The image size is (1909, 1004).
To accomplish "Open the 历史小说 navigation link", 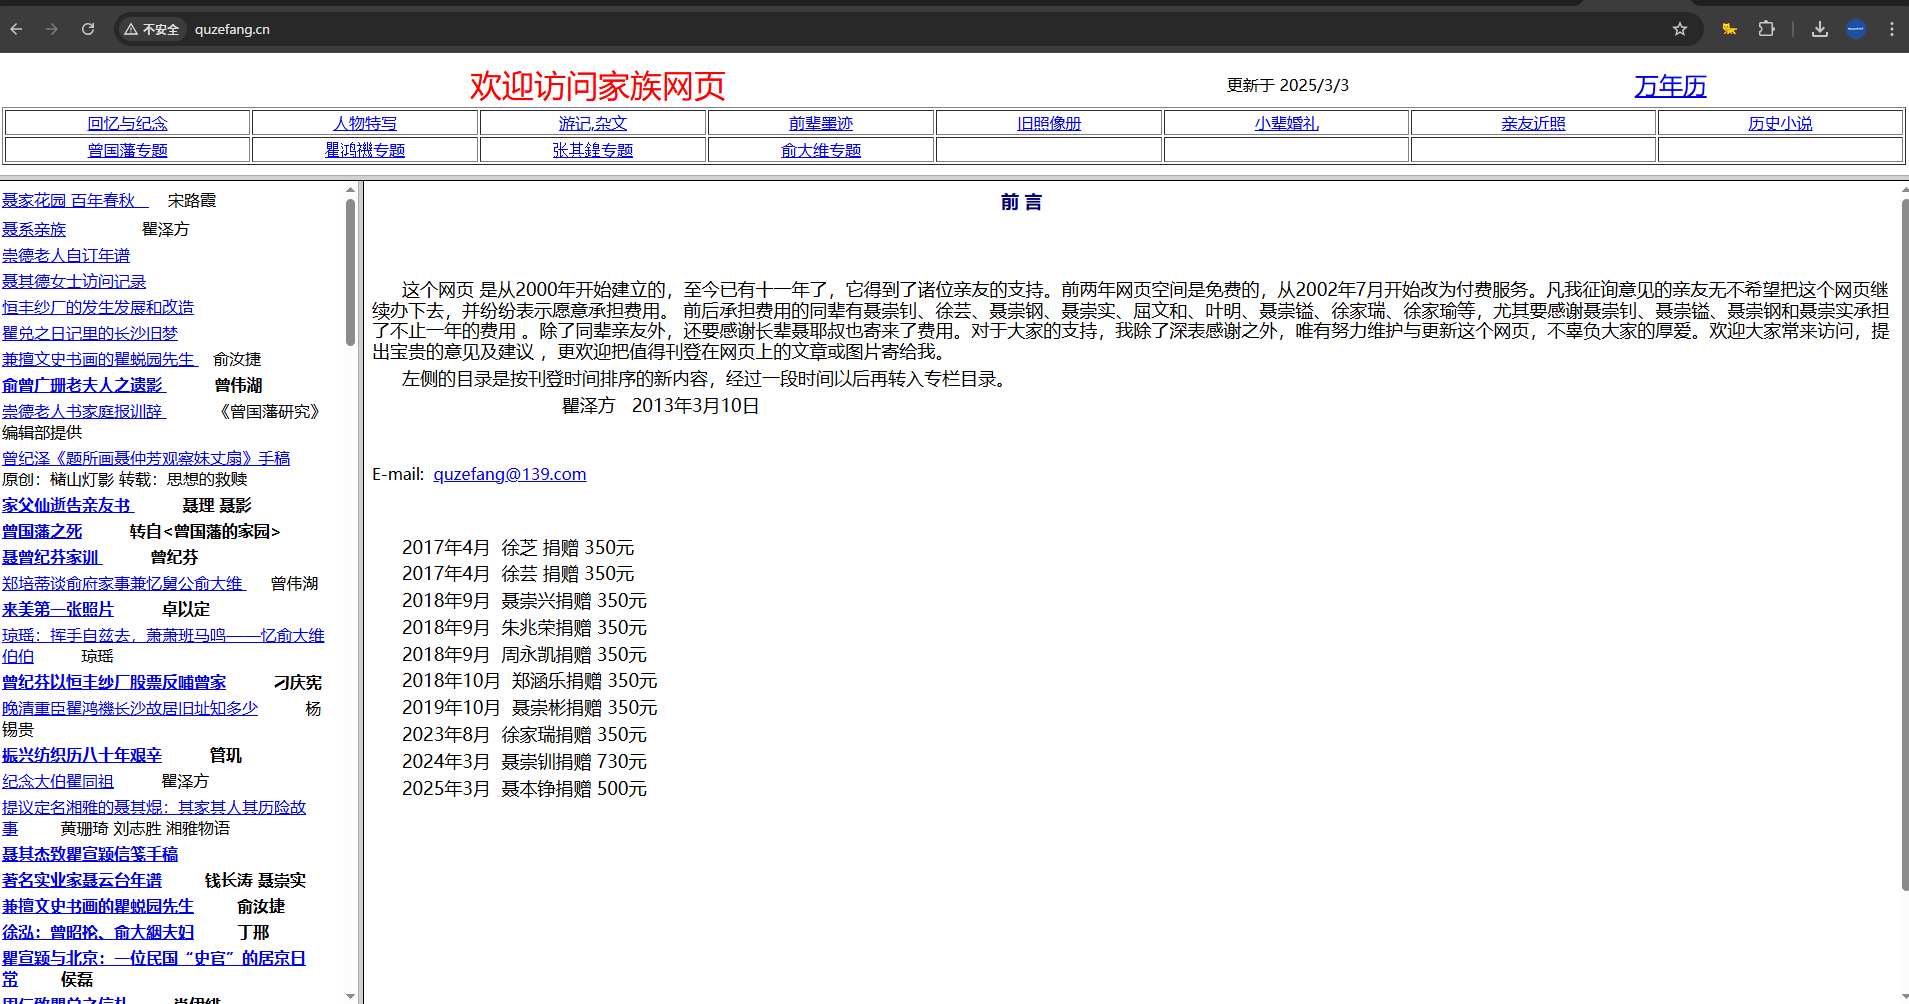I will click(1779, 123).
